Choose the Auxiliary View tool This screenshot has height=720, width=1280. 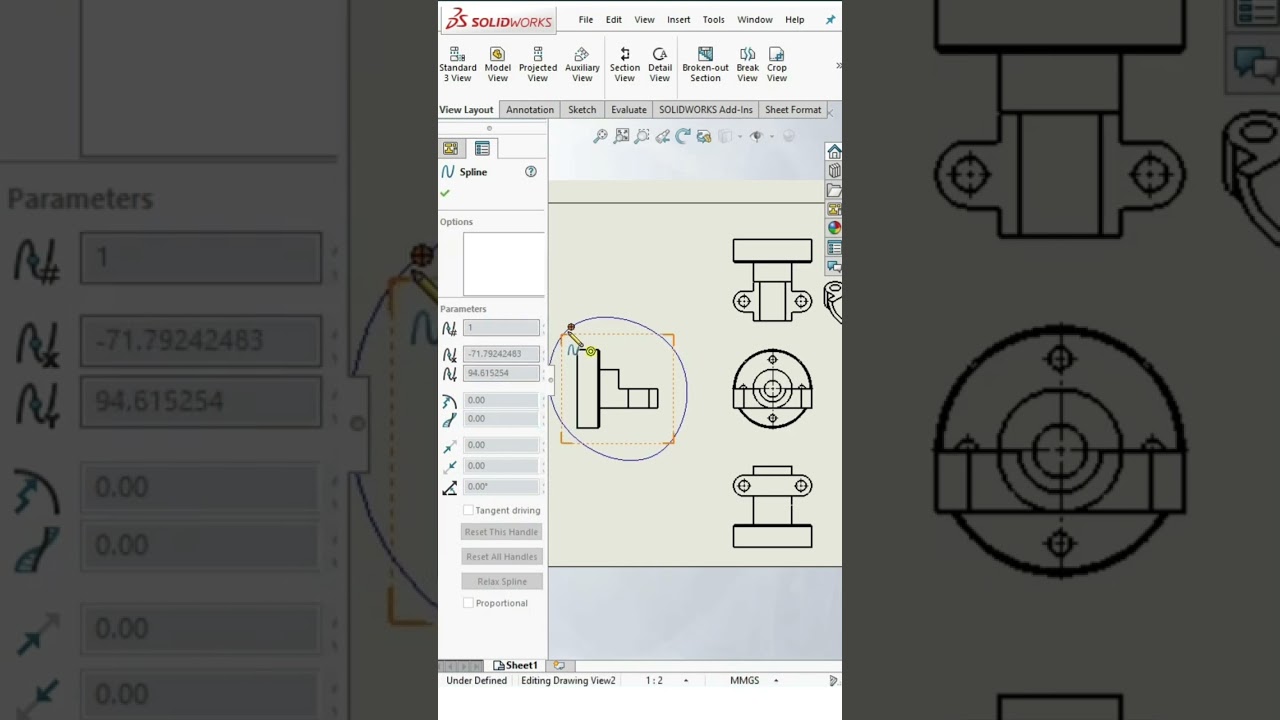pos(582,64)
